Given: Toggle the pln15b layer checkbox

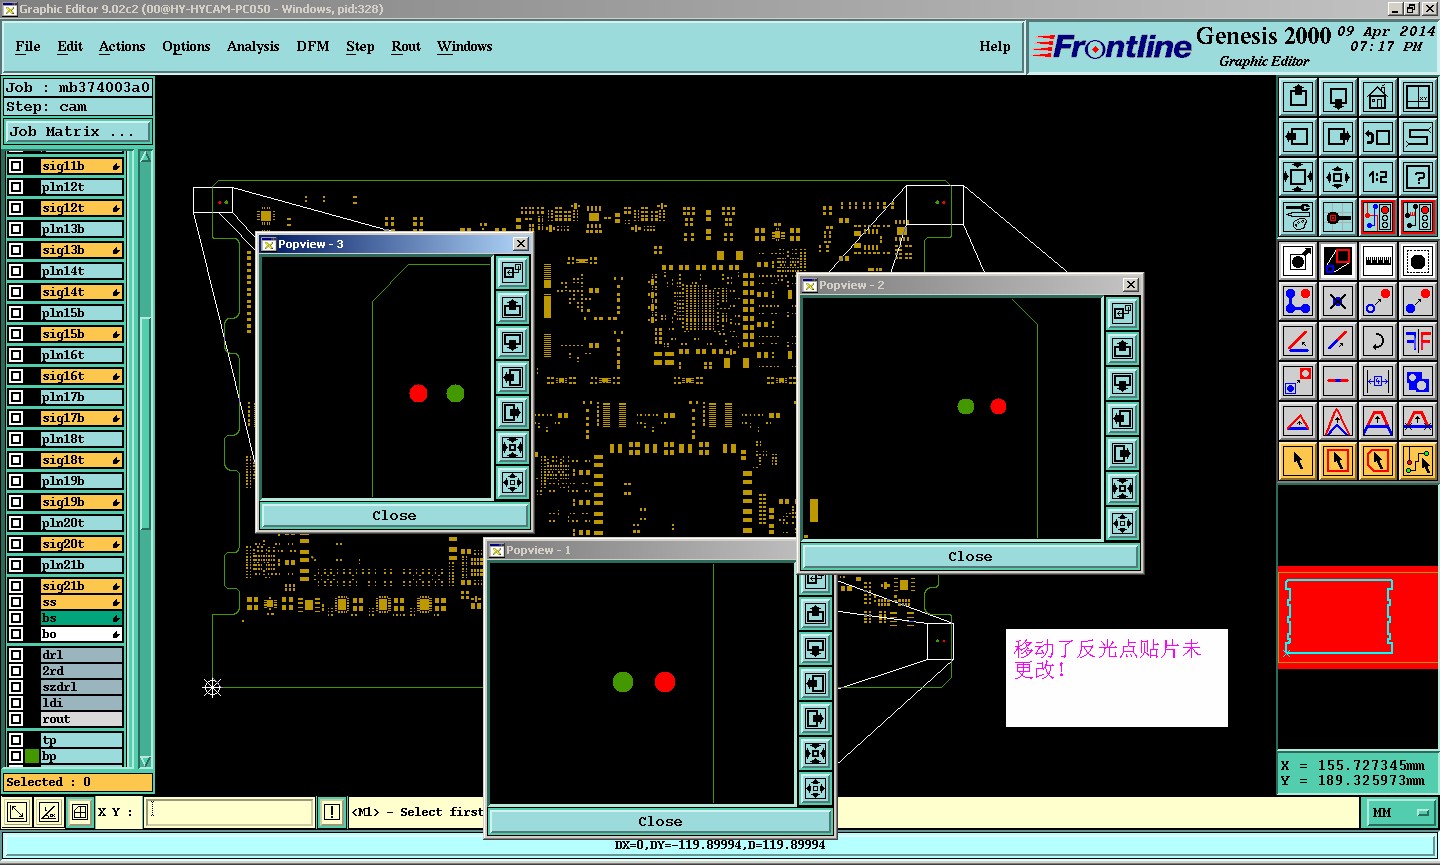Looking at the screenshot, I should pos(16,313).
